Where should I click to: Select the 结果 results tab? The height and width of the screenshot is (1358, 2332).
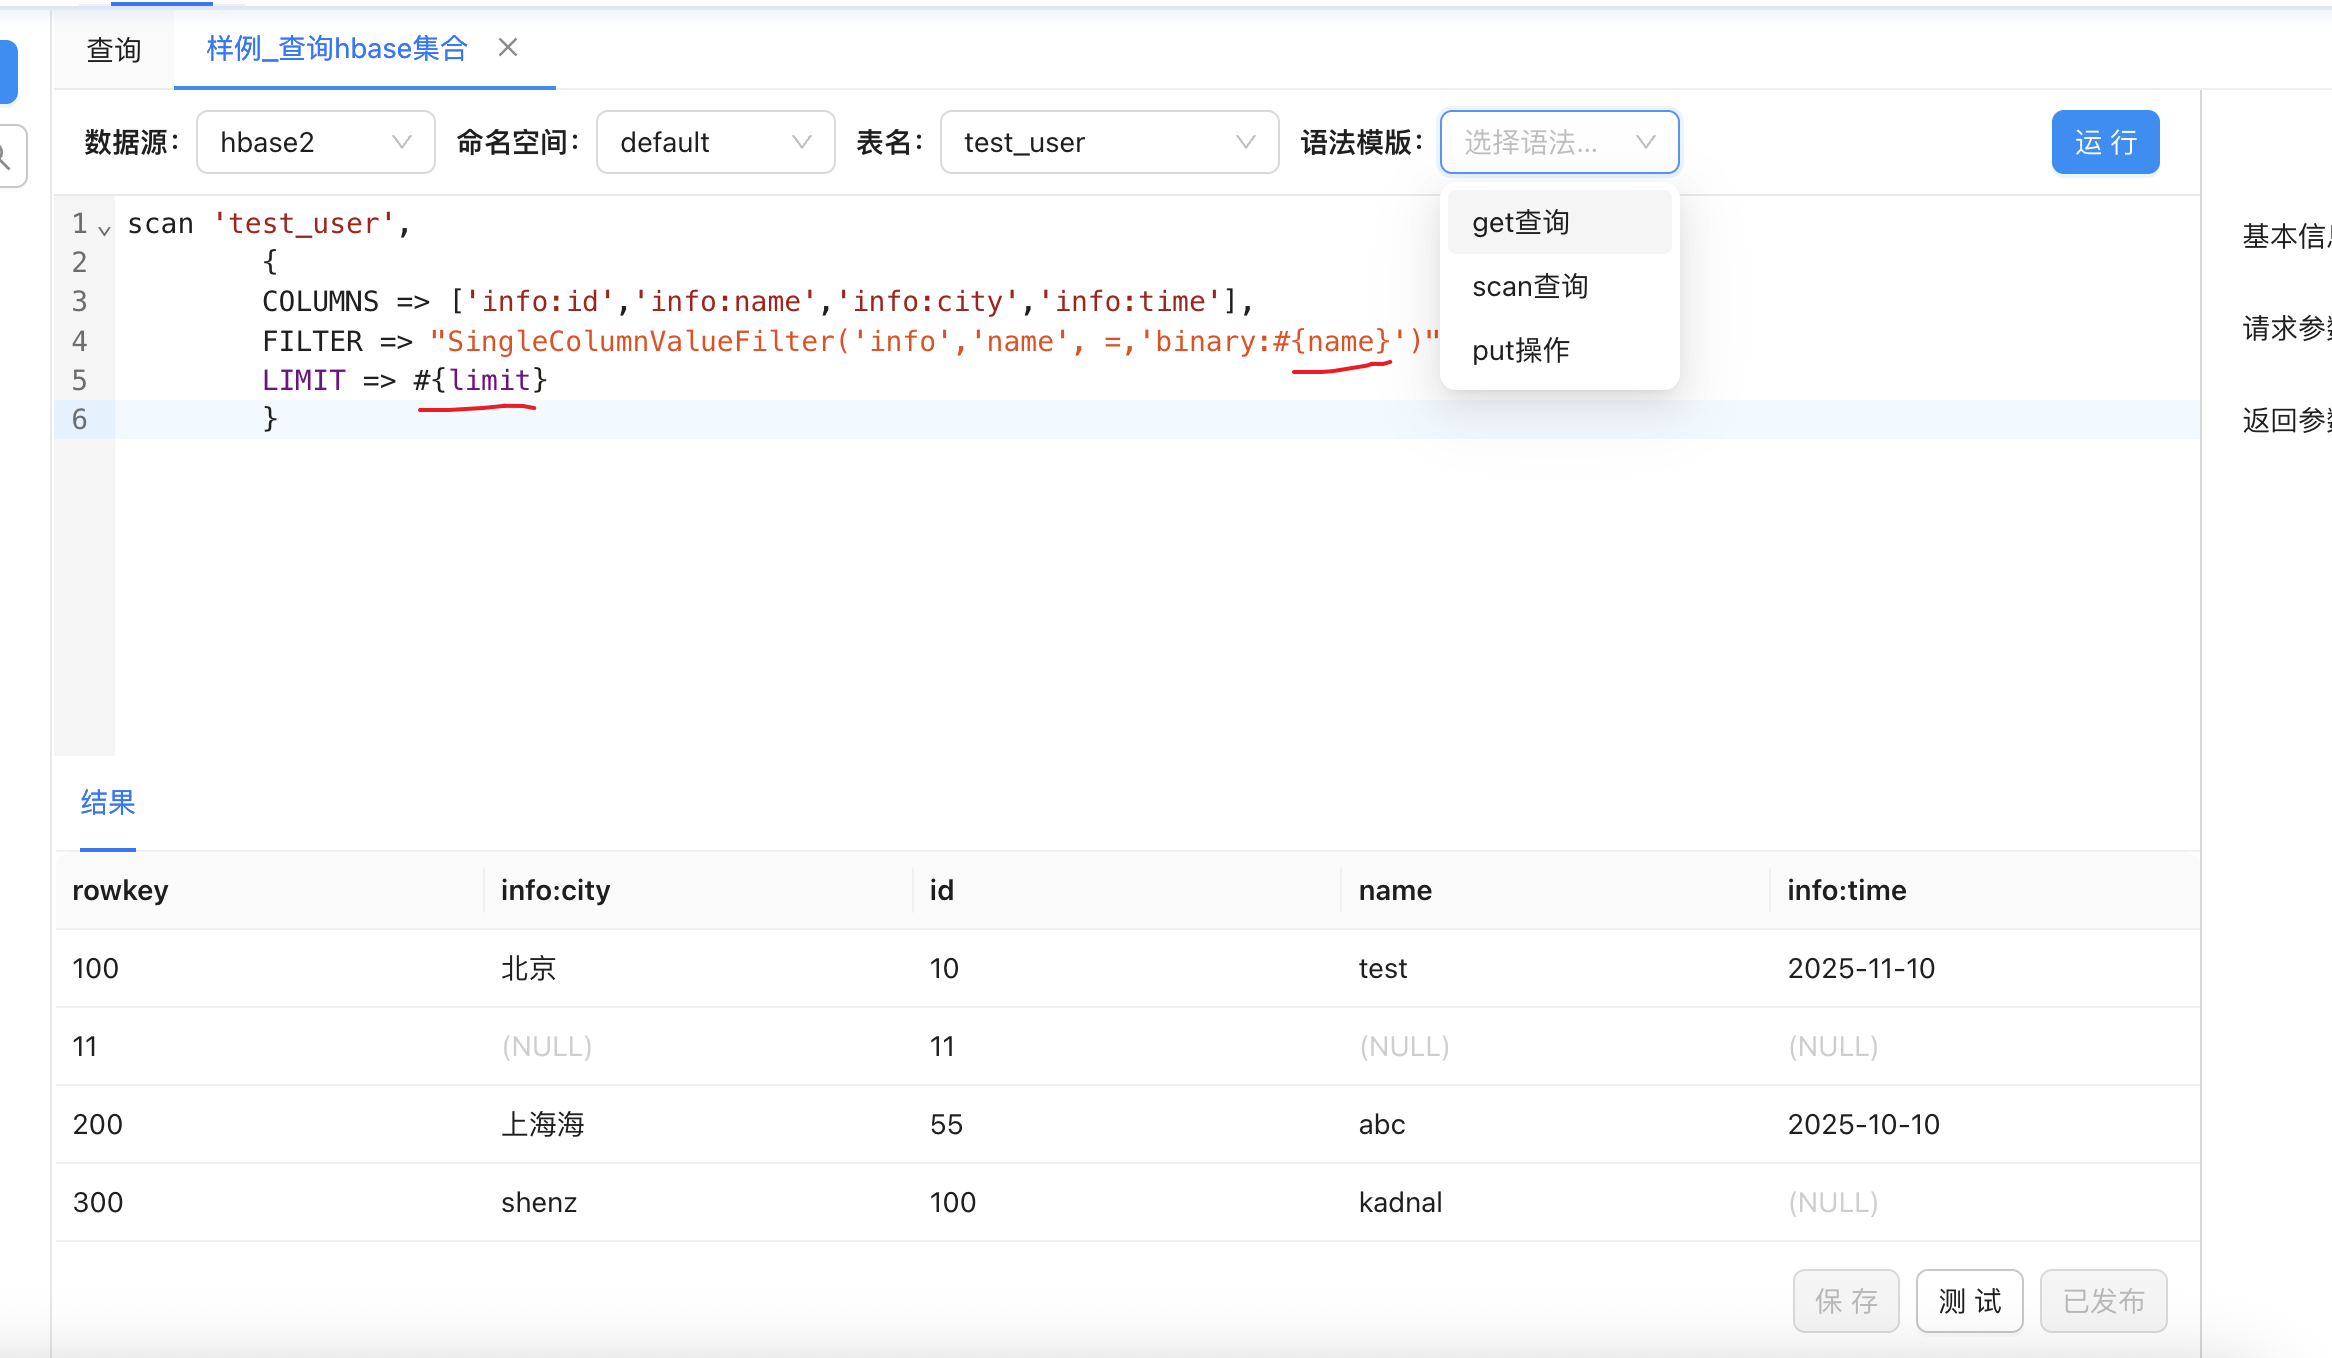pyautogui.click(x=108, y=802)
